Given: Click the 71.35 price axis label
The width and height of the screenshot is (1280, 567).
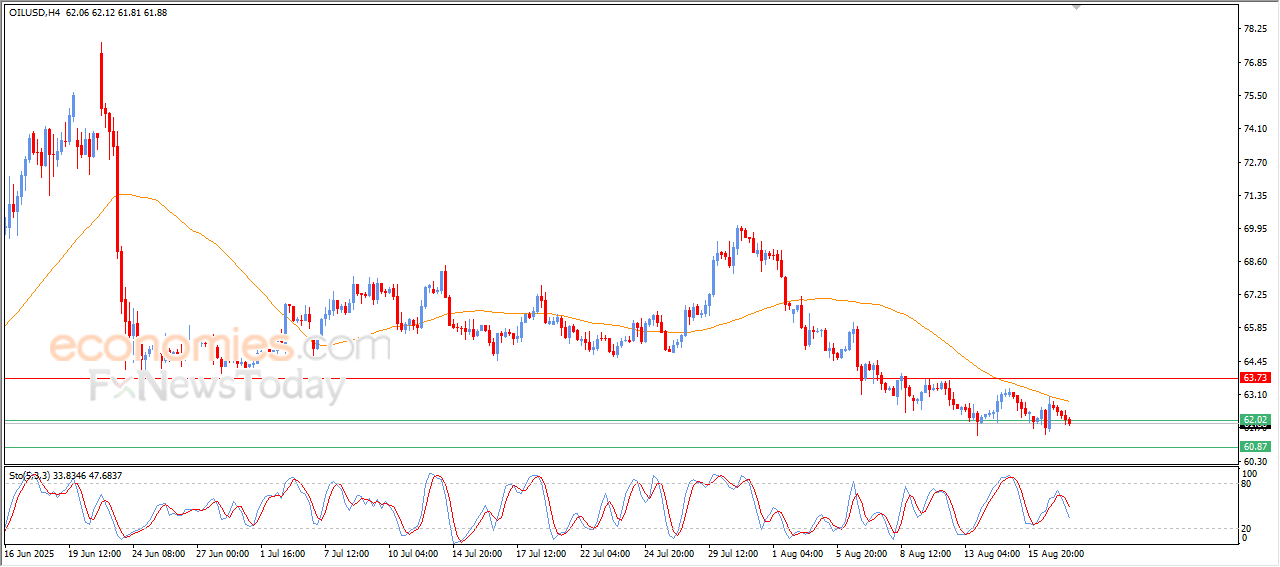Looking at the screenshot, I should click(1257, 195).
